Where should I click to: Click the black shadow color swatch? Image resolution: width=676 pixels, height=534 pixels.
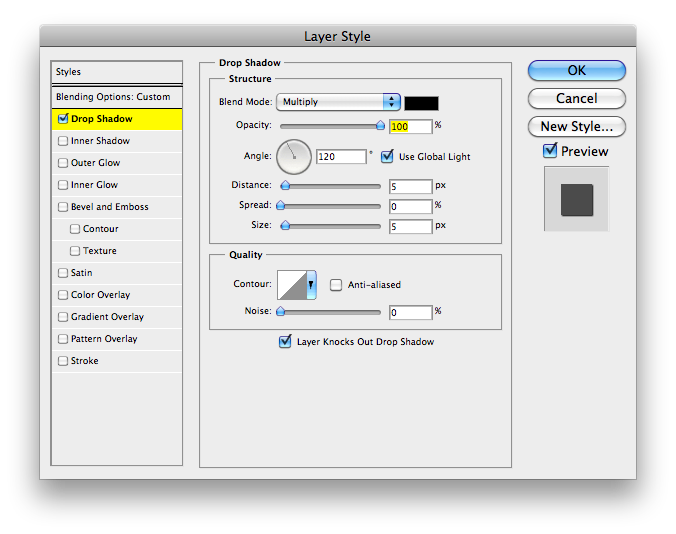click(421, 102)
